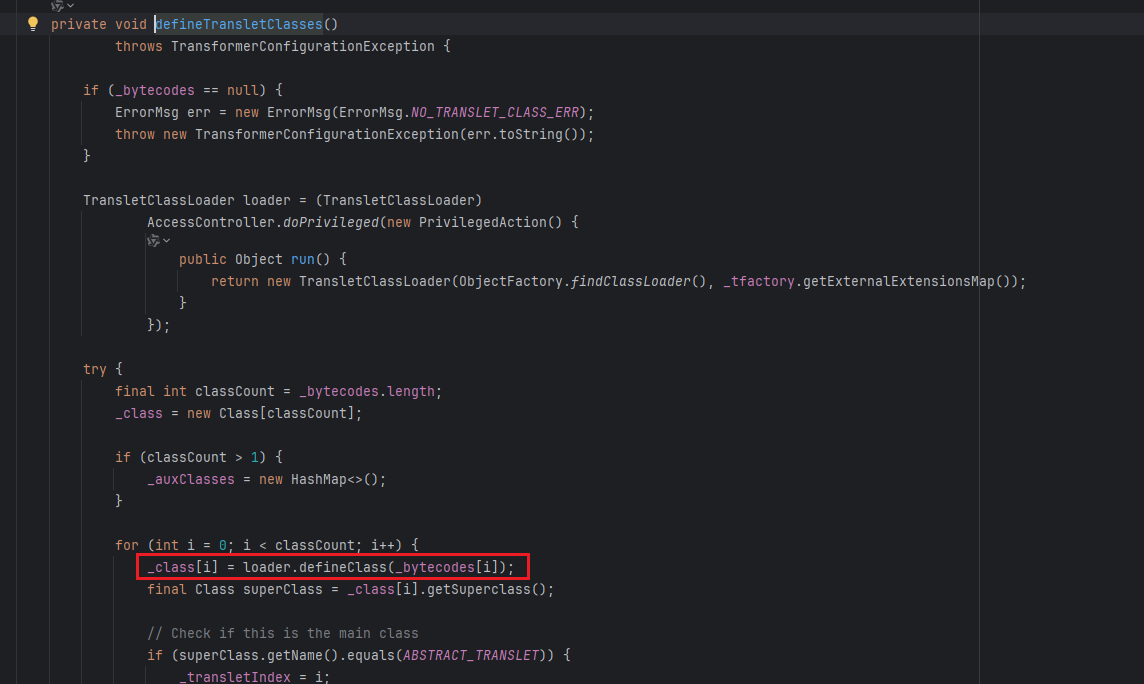1144x684 pixels.
Task: Open the chevron dropdown above public Object run
Action: pyautogui.click(x=166, y=240)
